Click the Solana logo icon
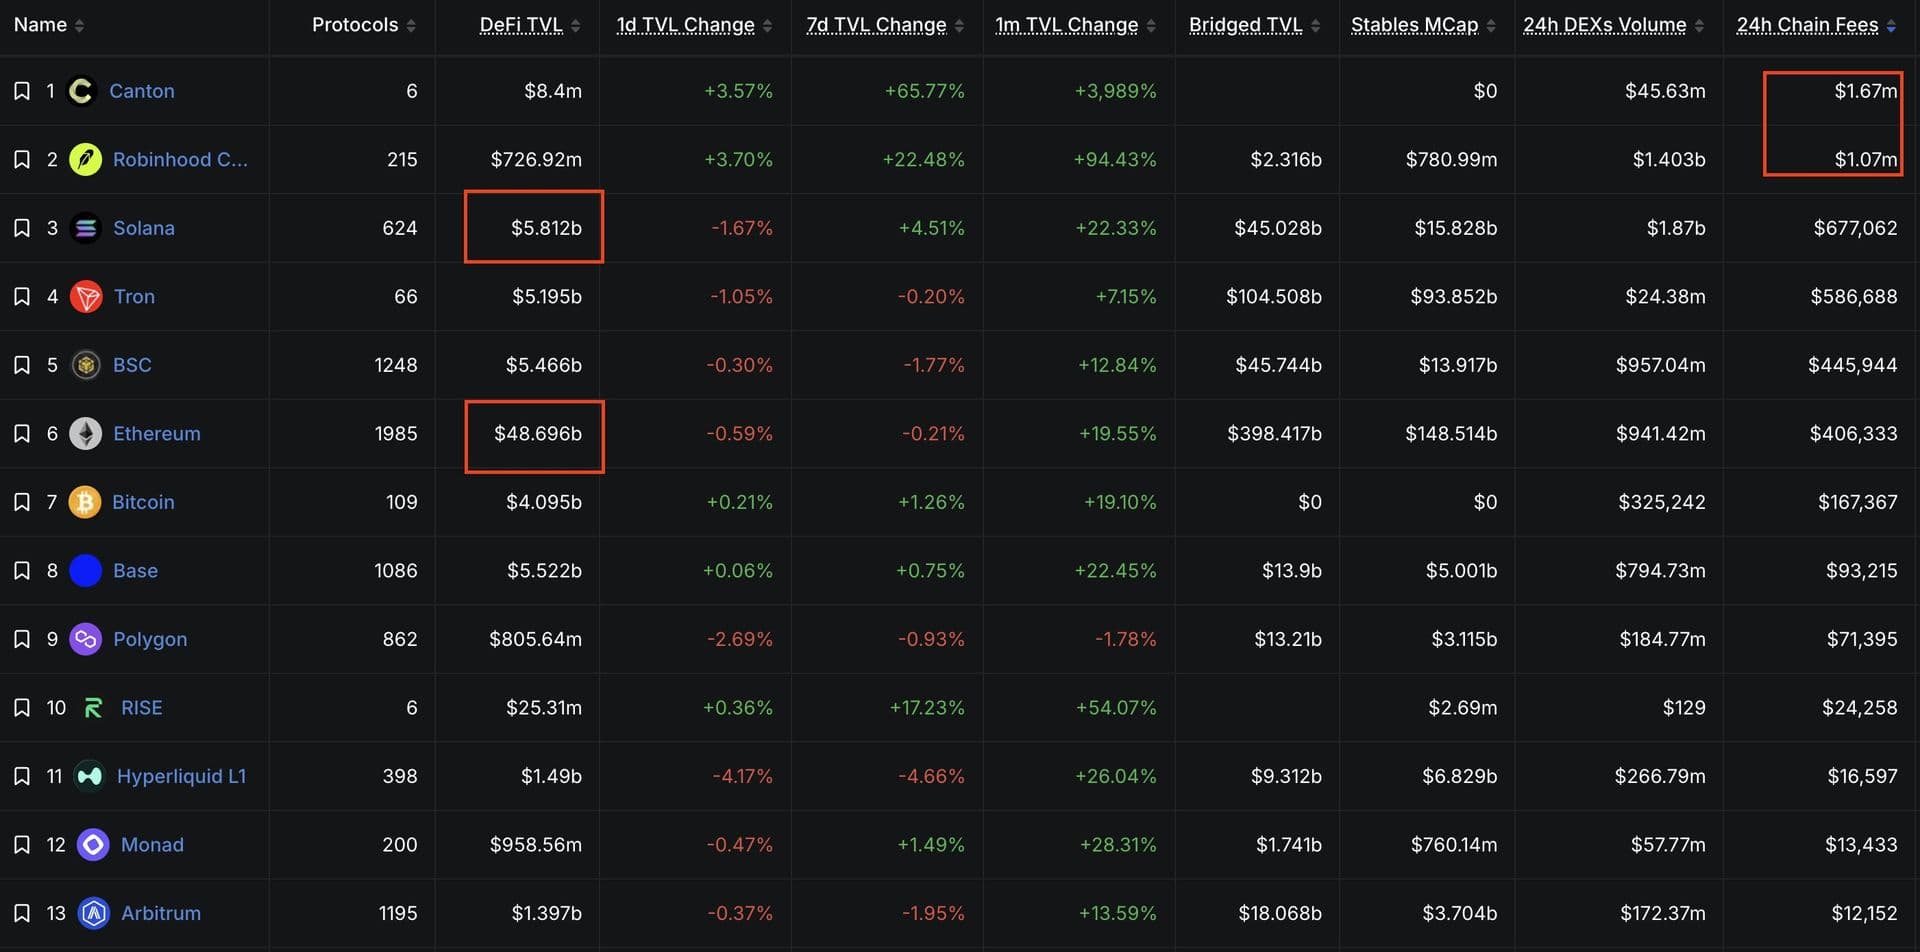 click(x=85, y=228)
